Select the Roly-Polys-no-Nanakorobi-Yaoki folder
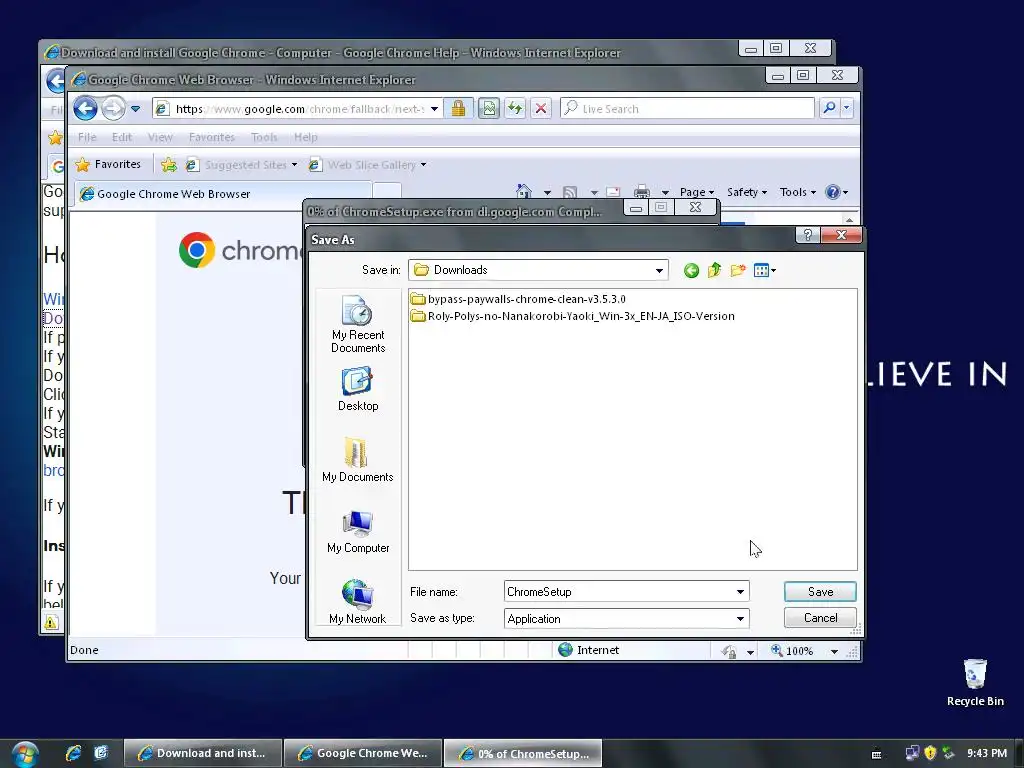This screenshot has width=1024, height=768. point(573,316)
